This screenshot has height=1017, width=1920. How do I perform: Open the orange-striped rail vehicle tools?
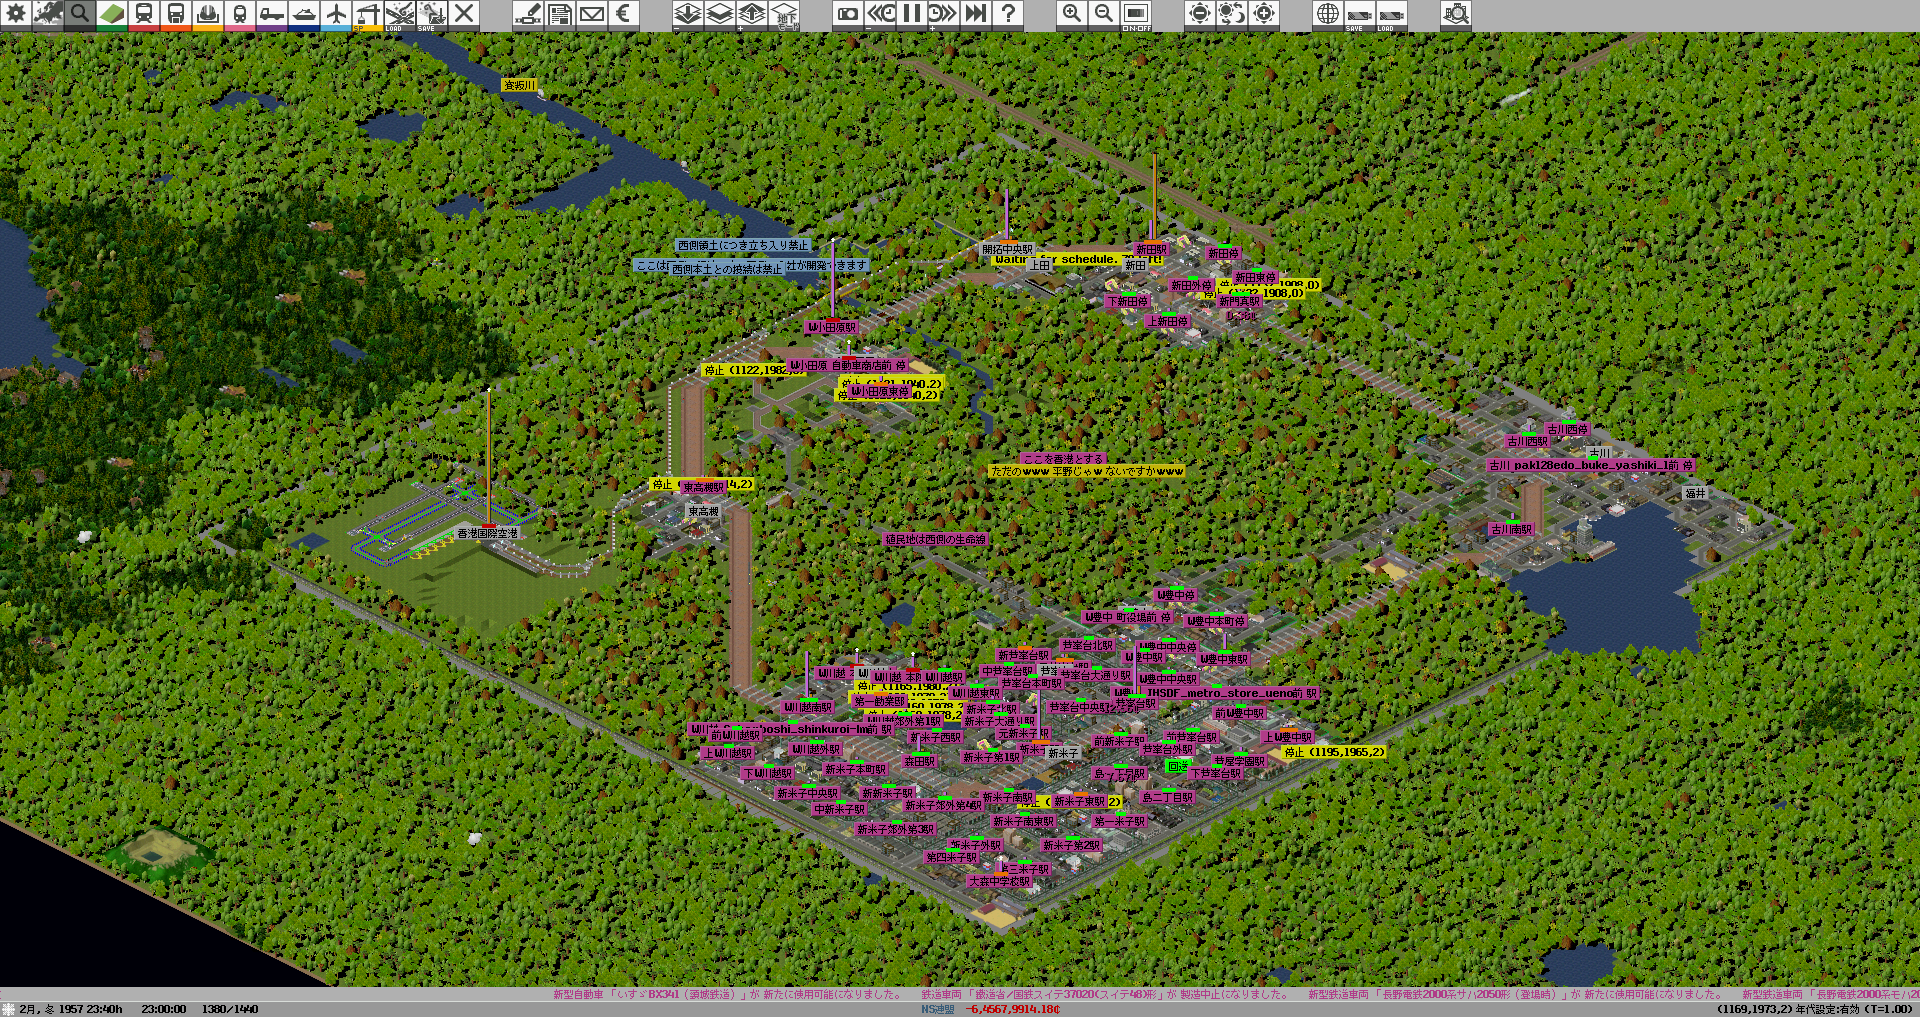176,14
